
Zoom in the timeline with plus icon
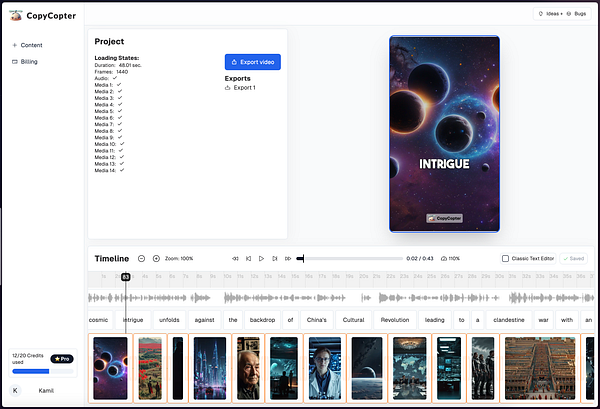tap(156, 258)
